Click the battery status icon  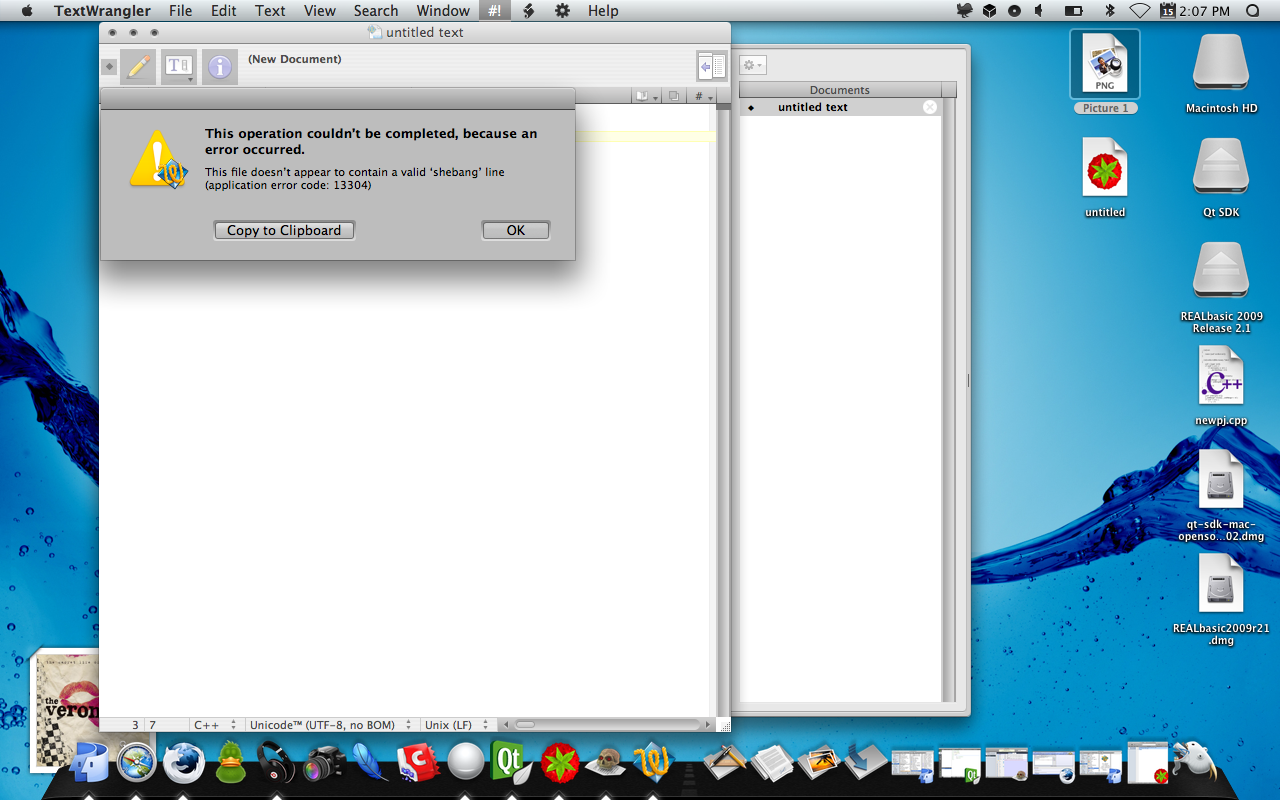(x=1074, y=11)
